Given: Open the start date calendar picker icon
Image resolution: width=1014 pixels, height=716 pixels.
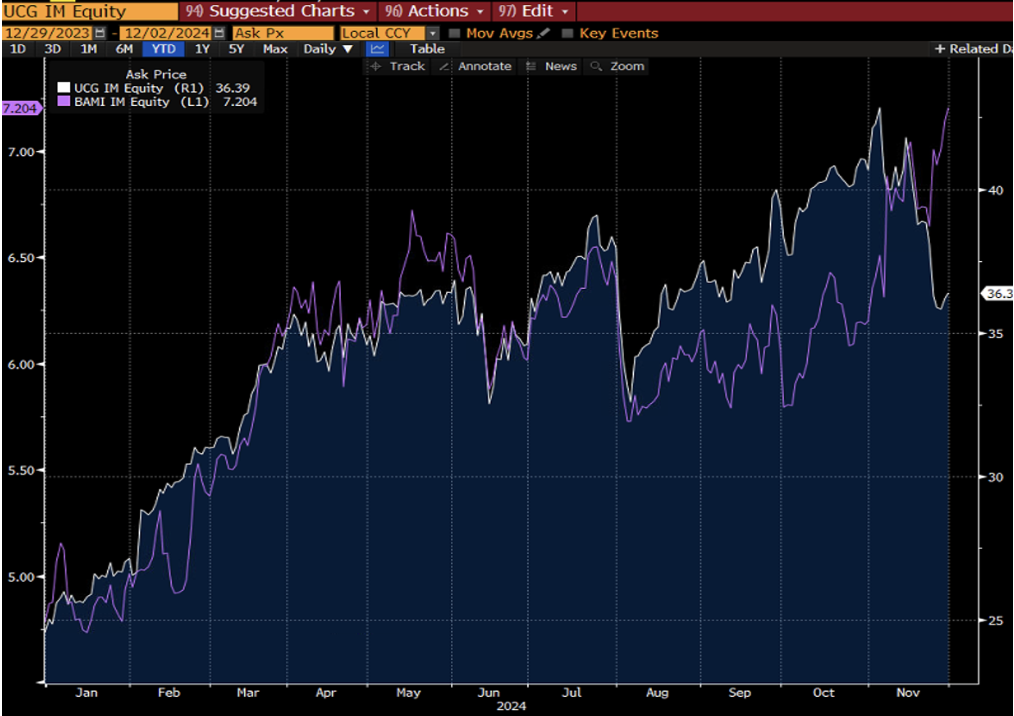Looking at the screenshot, I should 100,33.
